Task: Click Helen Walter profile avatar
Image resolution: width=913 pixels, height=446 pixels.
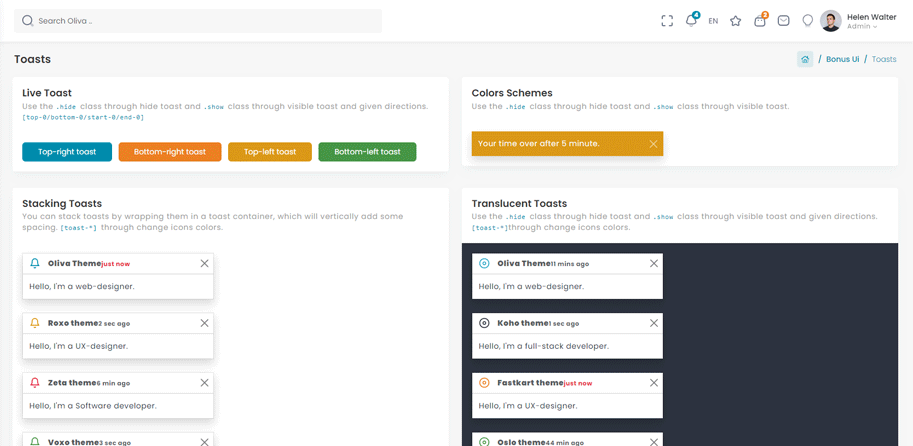Action: point(830,21)
